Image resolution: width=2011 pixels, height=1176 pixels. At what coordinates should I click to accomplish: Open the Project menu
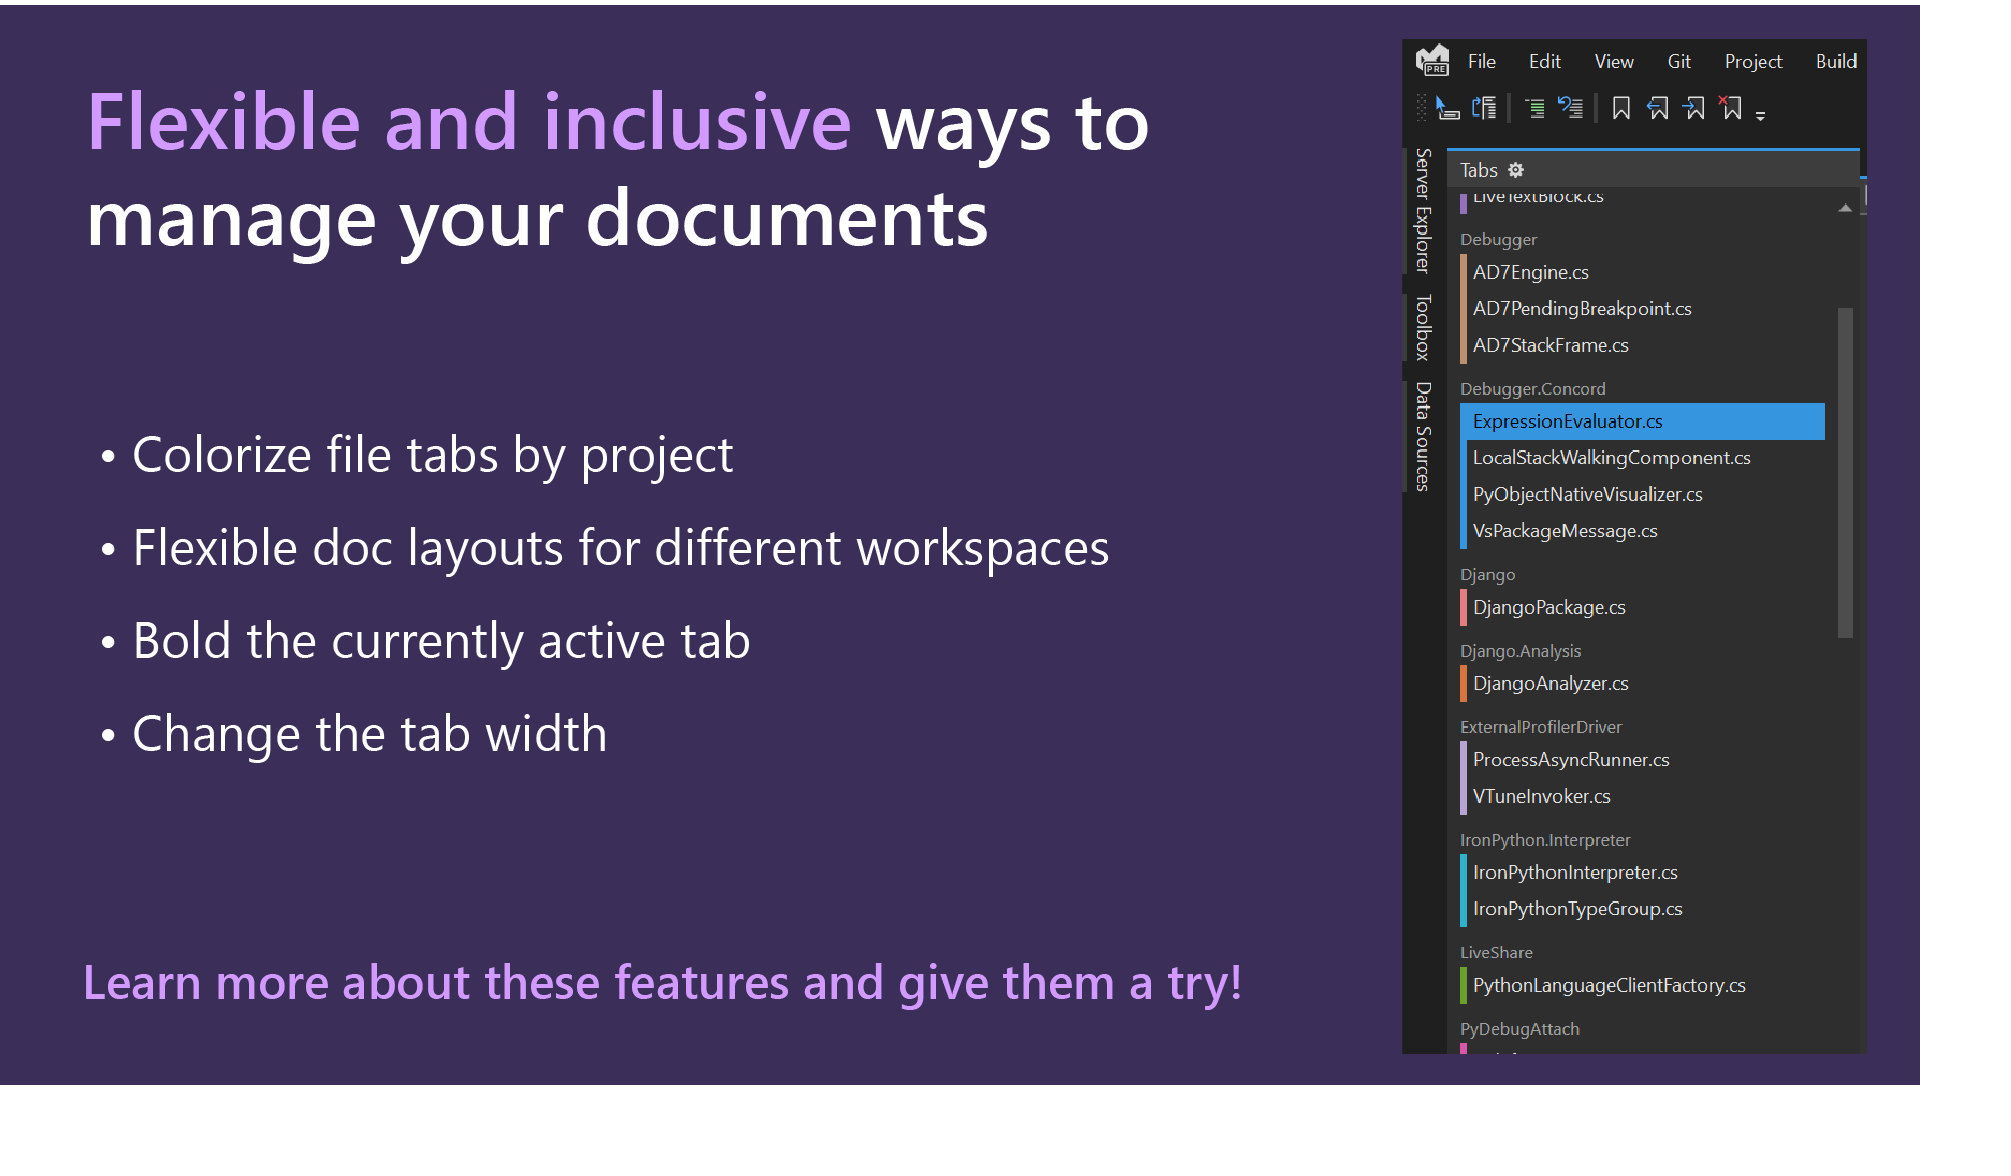point(1753,61)
